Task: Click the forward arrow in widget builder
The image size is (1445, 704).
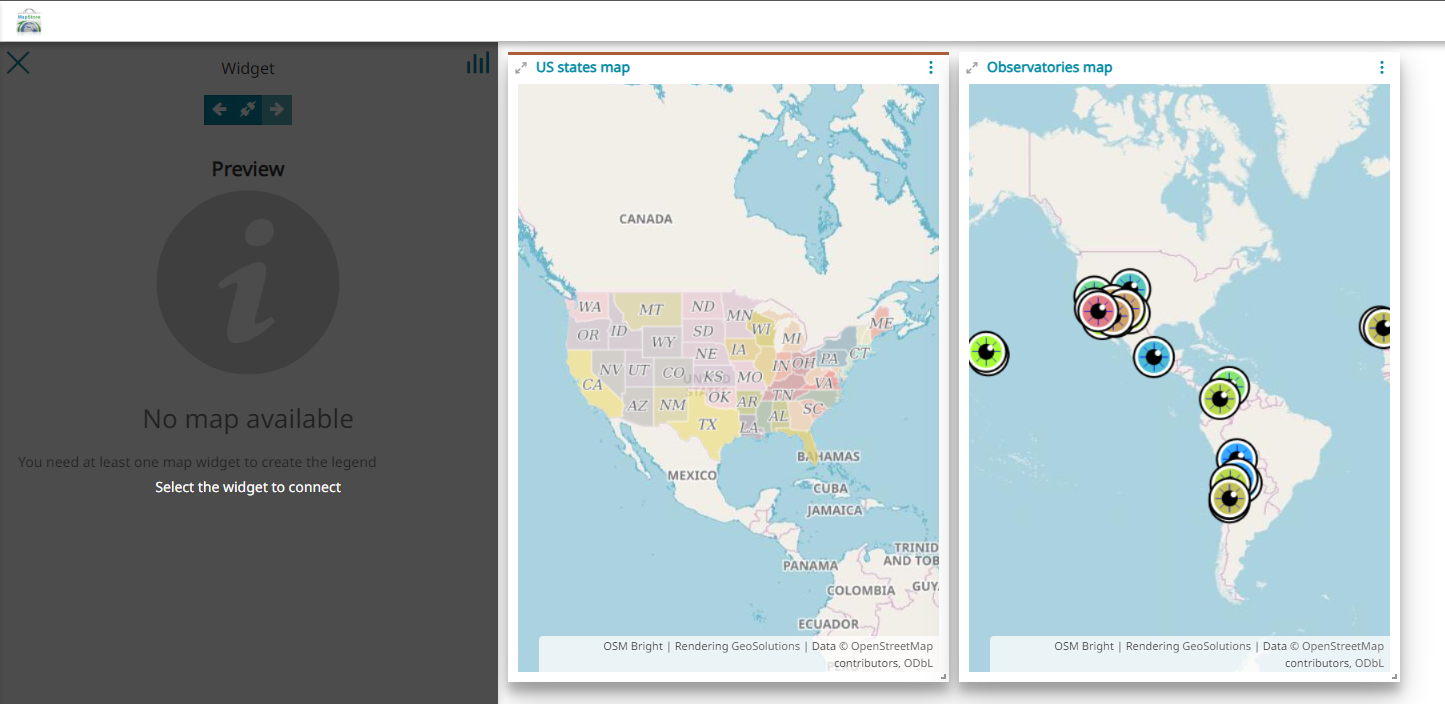Action: click(277, 110)
